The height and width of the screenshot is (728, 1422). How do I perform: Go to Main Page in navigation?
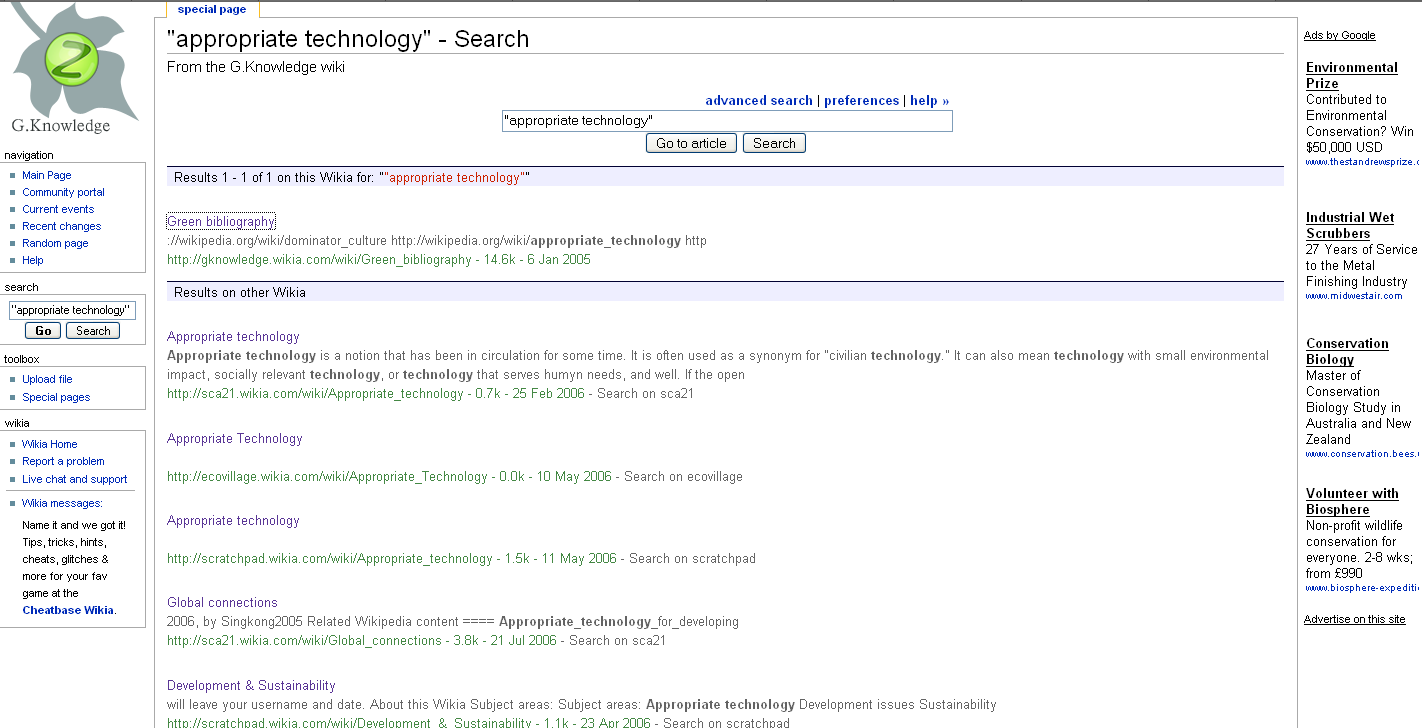(47, 175)
